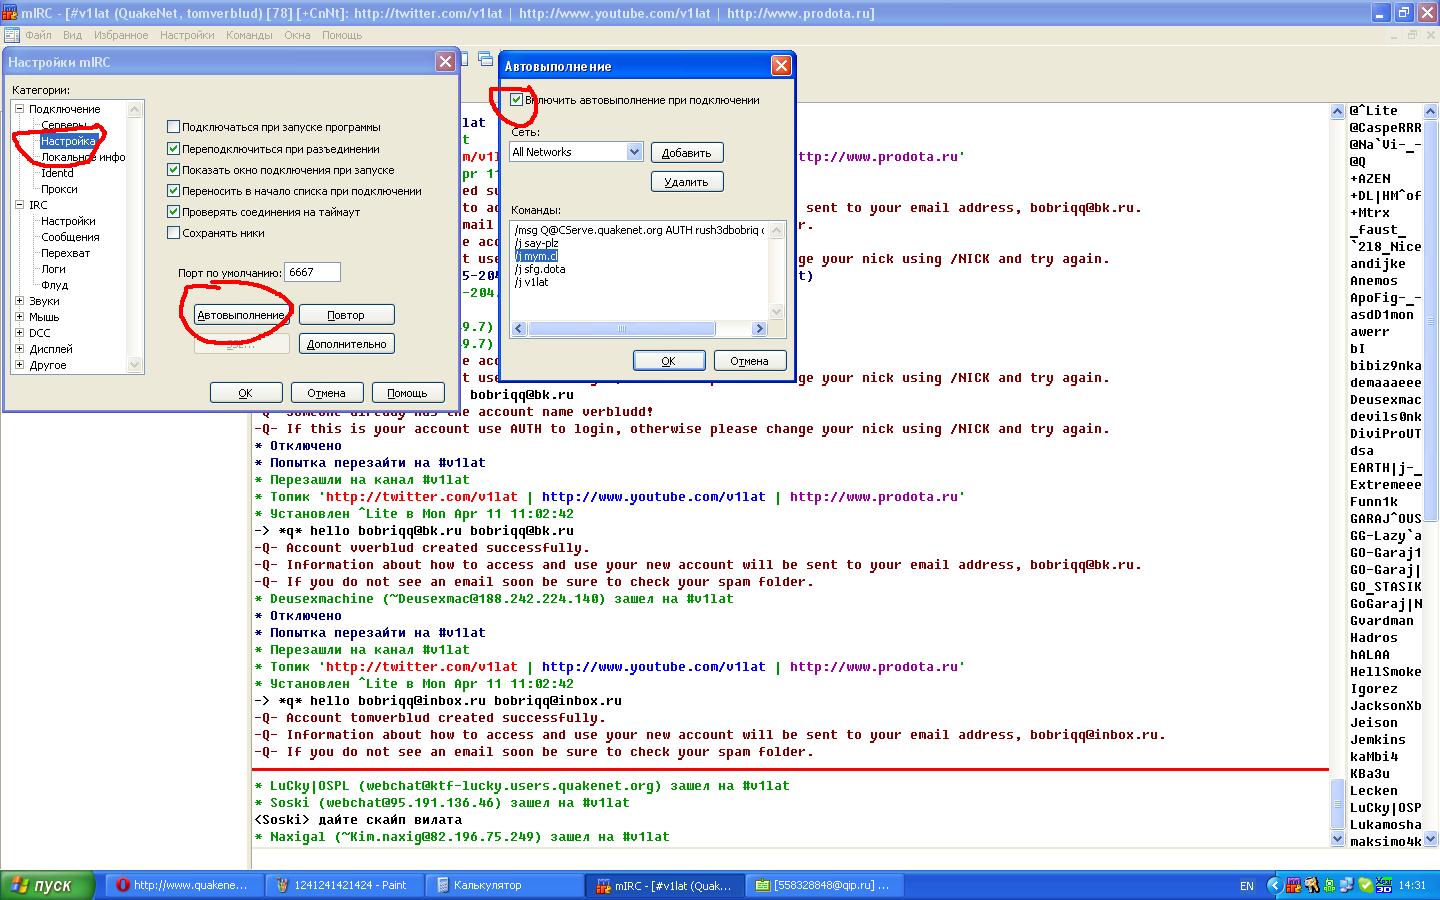This screenshot has width=1440, height=900.
Task: Select Логи under IRC
Action: click(x=53, y=269)
